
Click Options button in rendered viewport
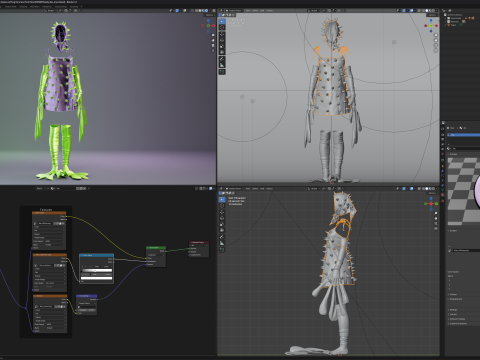[x=210, y=15]
